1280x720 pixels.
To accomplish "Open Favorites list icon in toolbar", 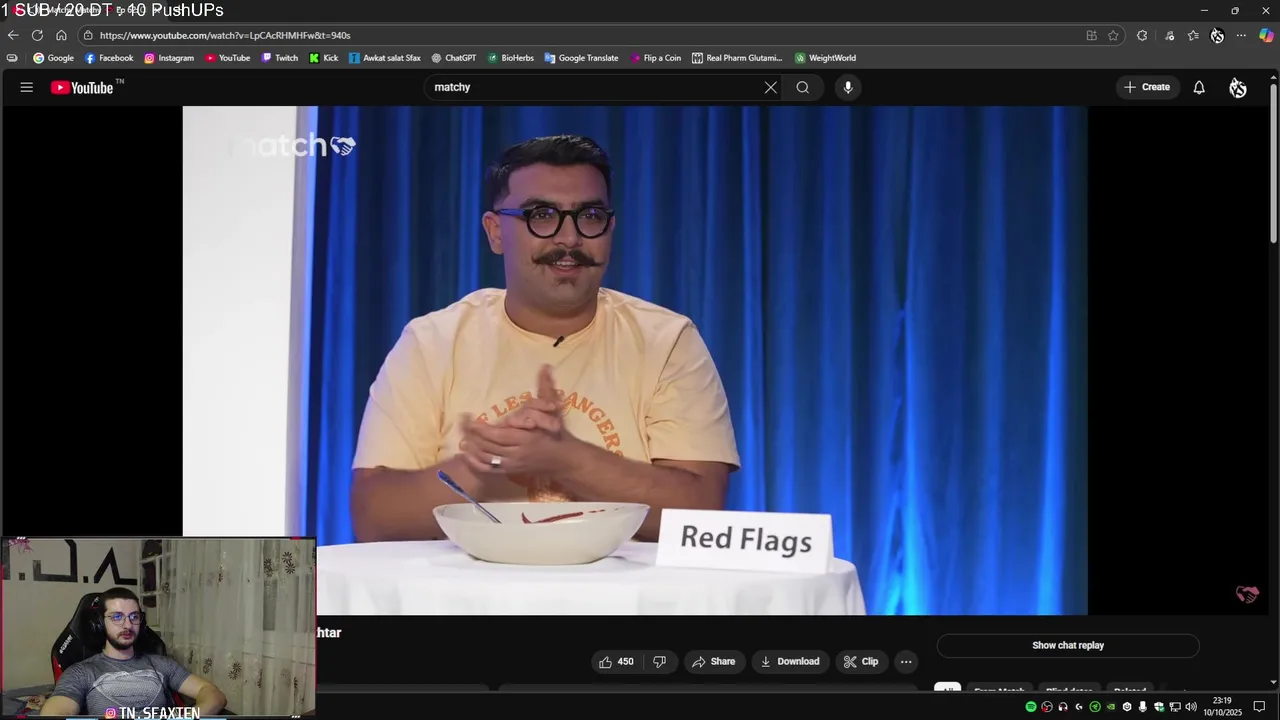I will 1193,35.
